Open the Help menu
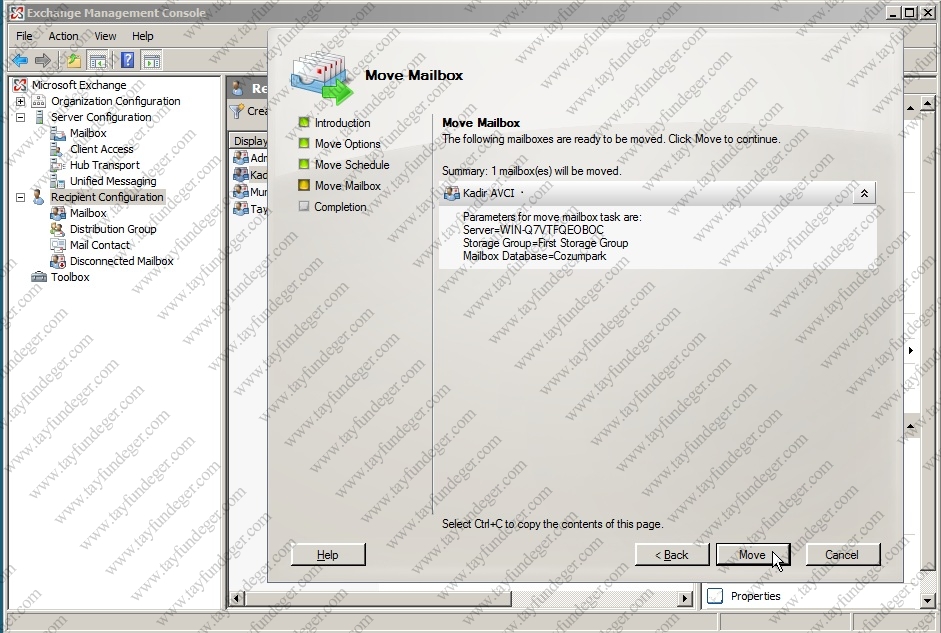Screen dimensions: 941x633 click(x=142, y=36)
